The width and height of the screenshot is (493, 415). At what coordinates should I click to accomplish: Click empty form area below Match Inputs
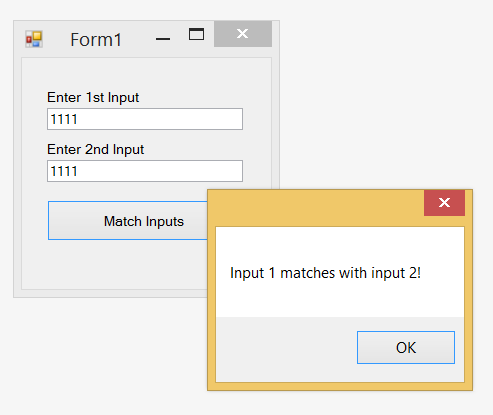[x=113, y=265]
